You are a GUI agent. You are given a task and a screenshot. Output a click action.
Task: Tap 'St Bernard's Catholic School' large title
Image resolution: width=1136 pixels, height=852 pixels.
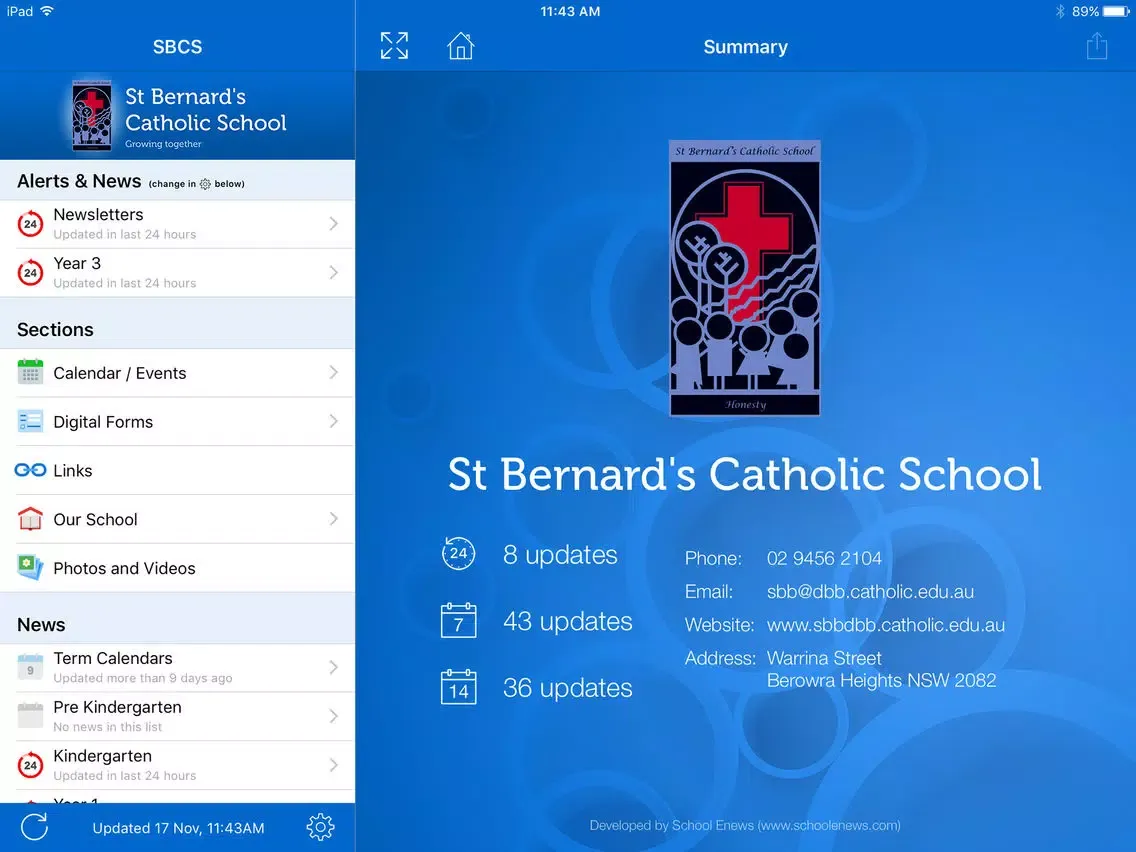745,475
